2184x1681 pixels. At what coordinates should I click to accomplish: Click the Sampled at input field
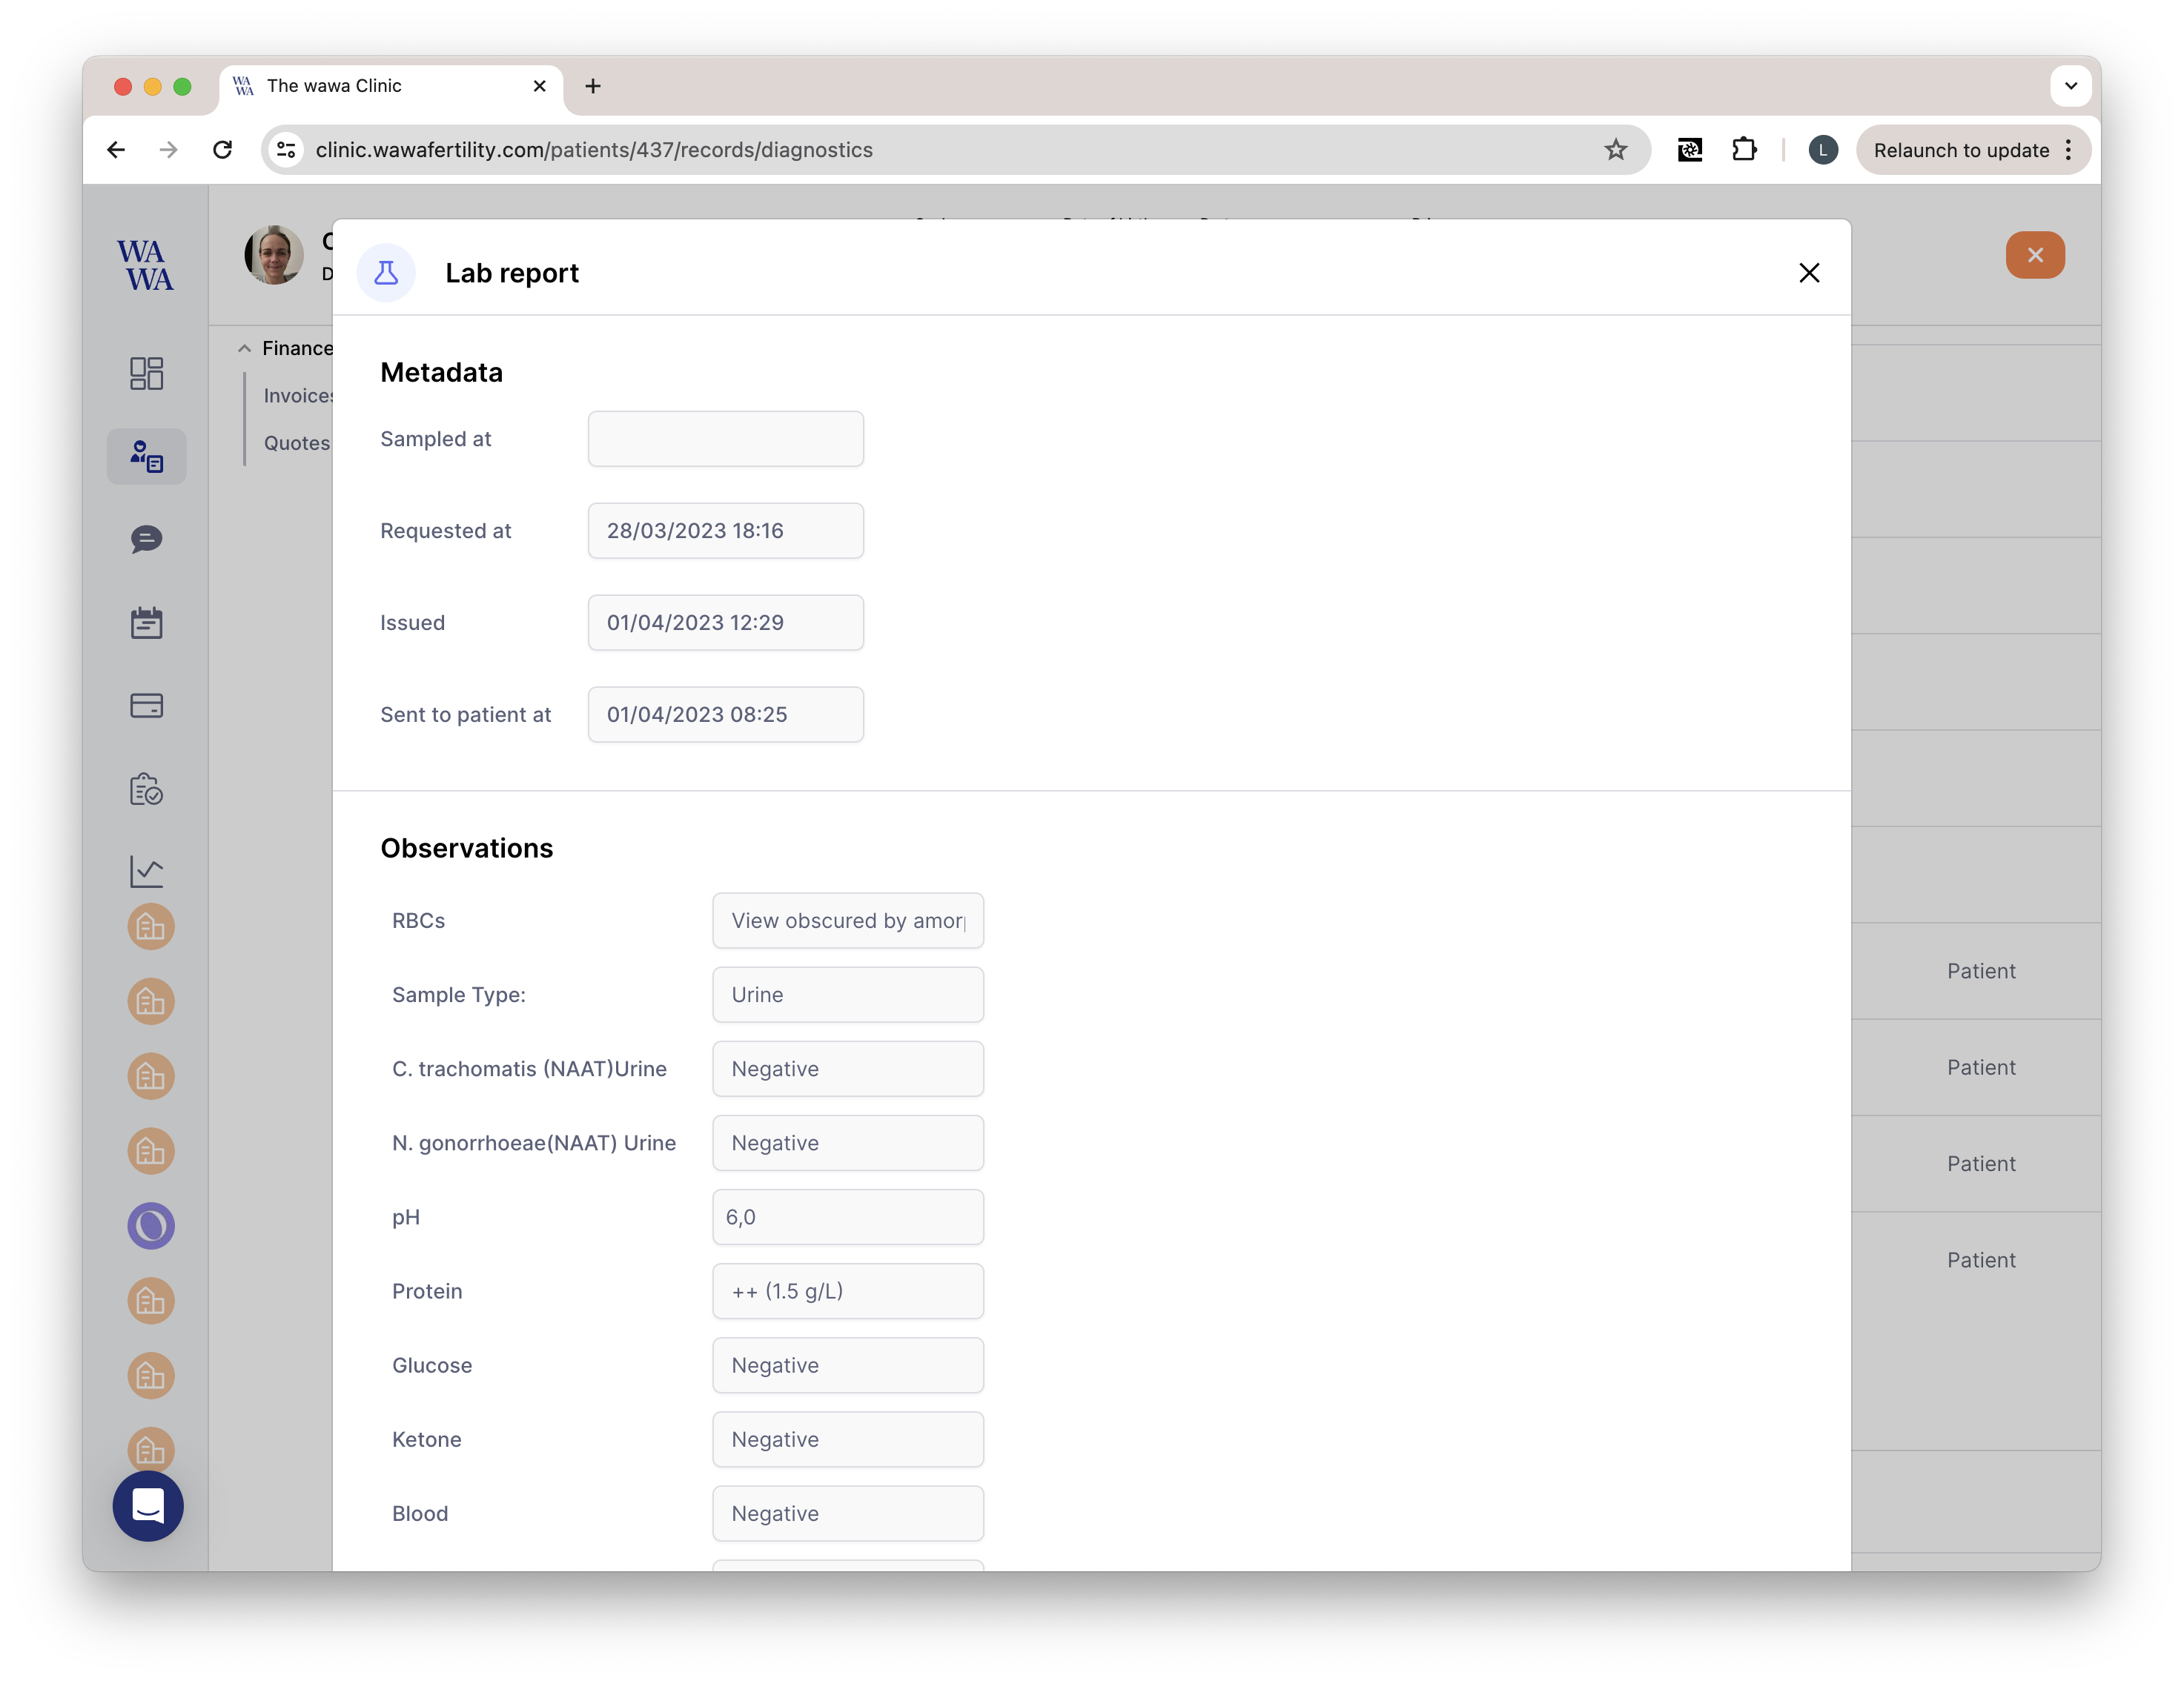pyautogui.click(x=725, y=439)
